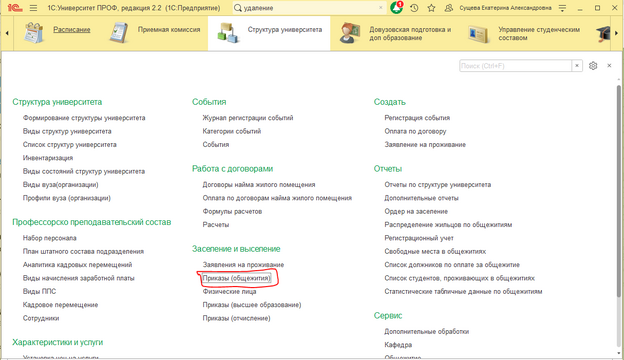
Task: Click the Структура университета diagram icon
Action: (228, 33)
